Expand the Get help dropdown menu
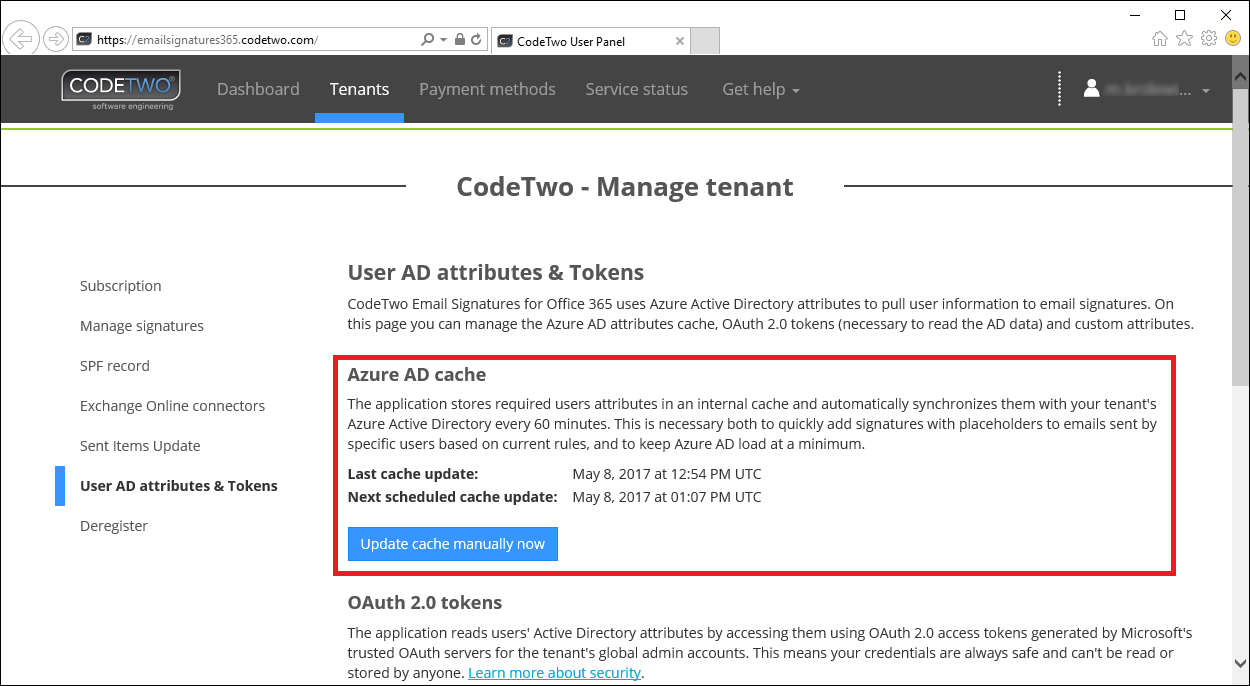The height and width of the screenshot is (686, 1250). tap(761, 89)
